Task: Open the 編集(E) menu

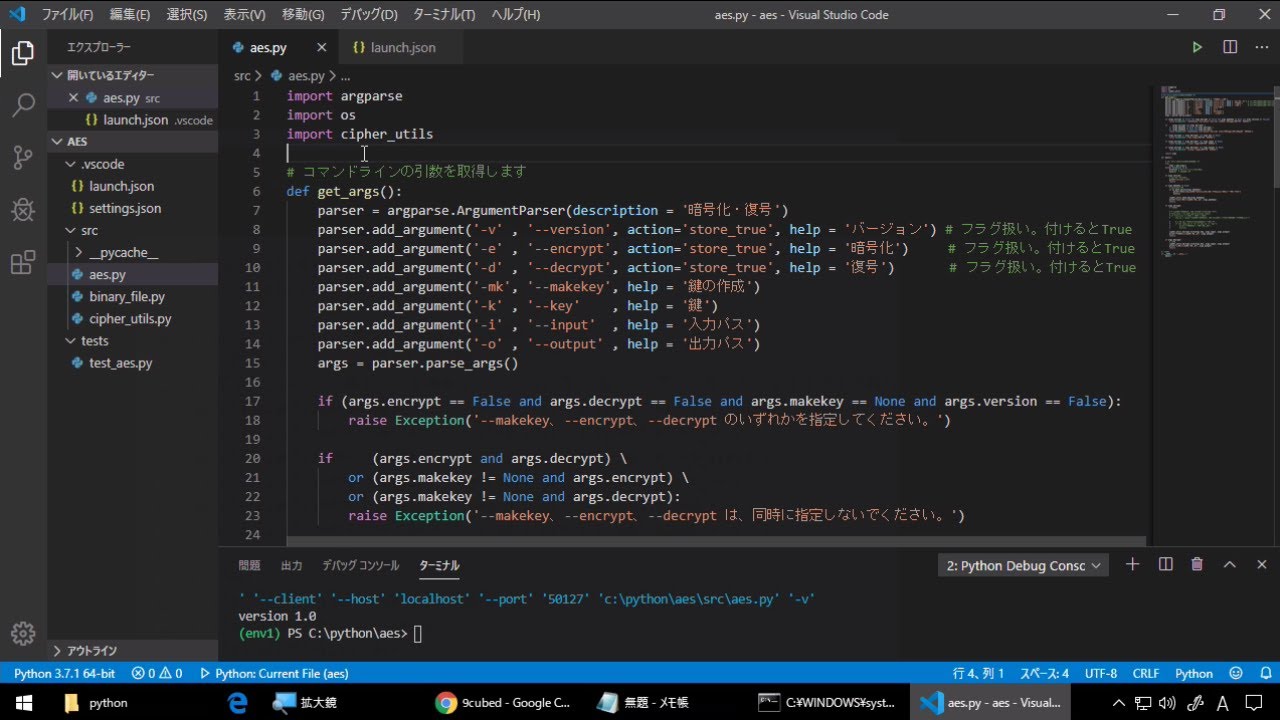Action: 130,15
